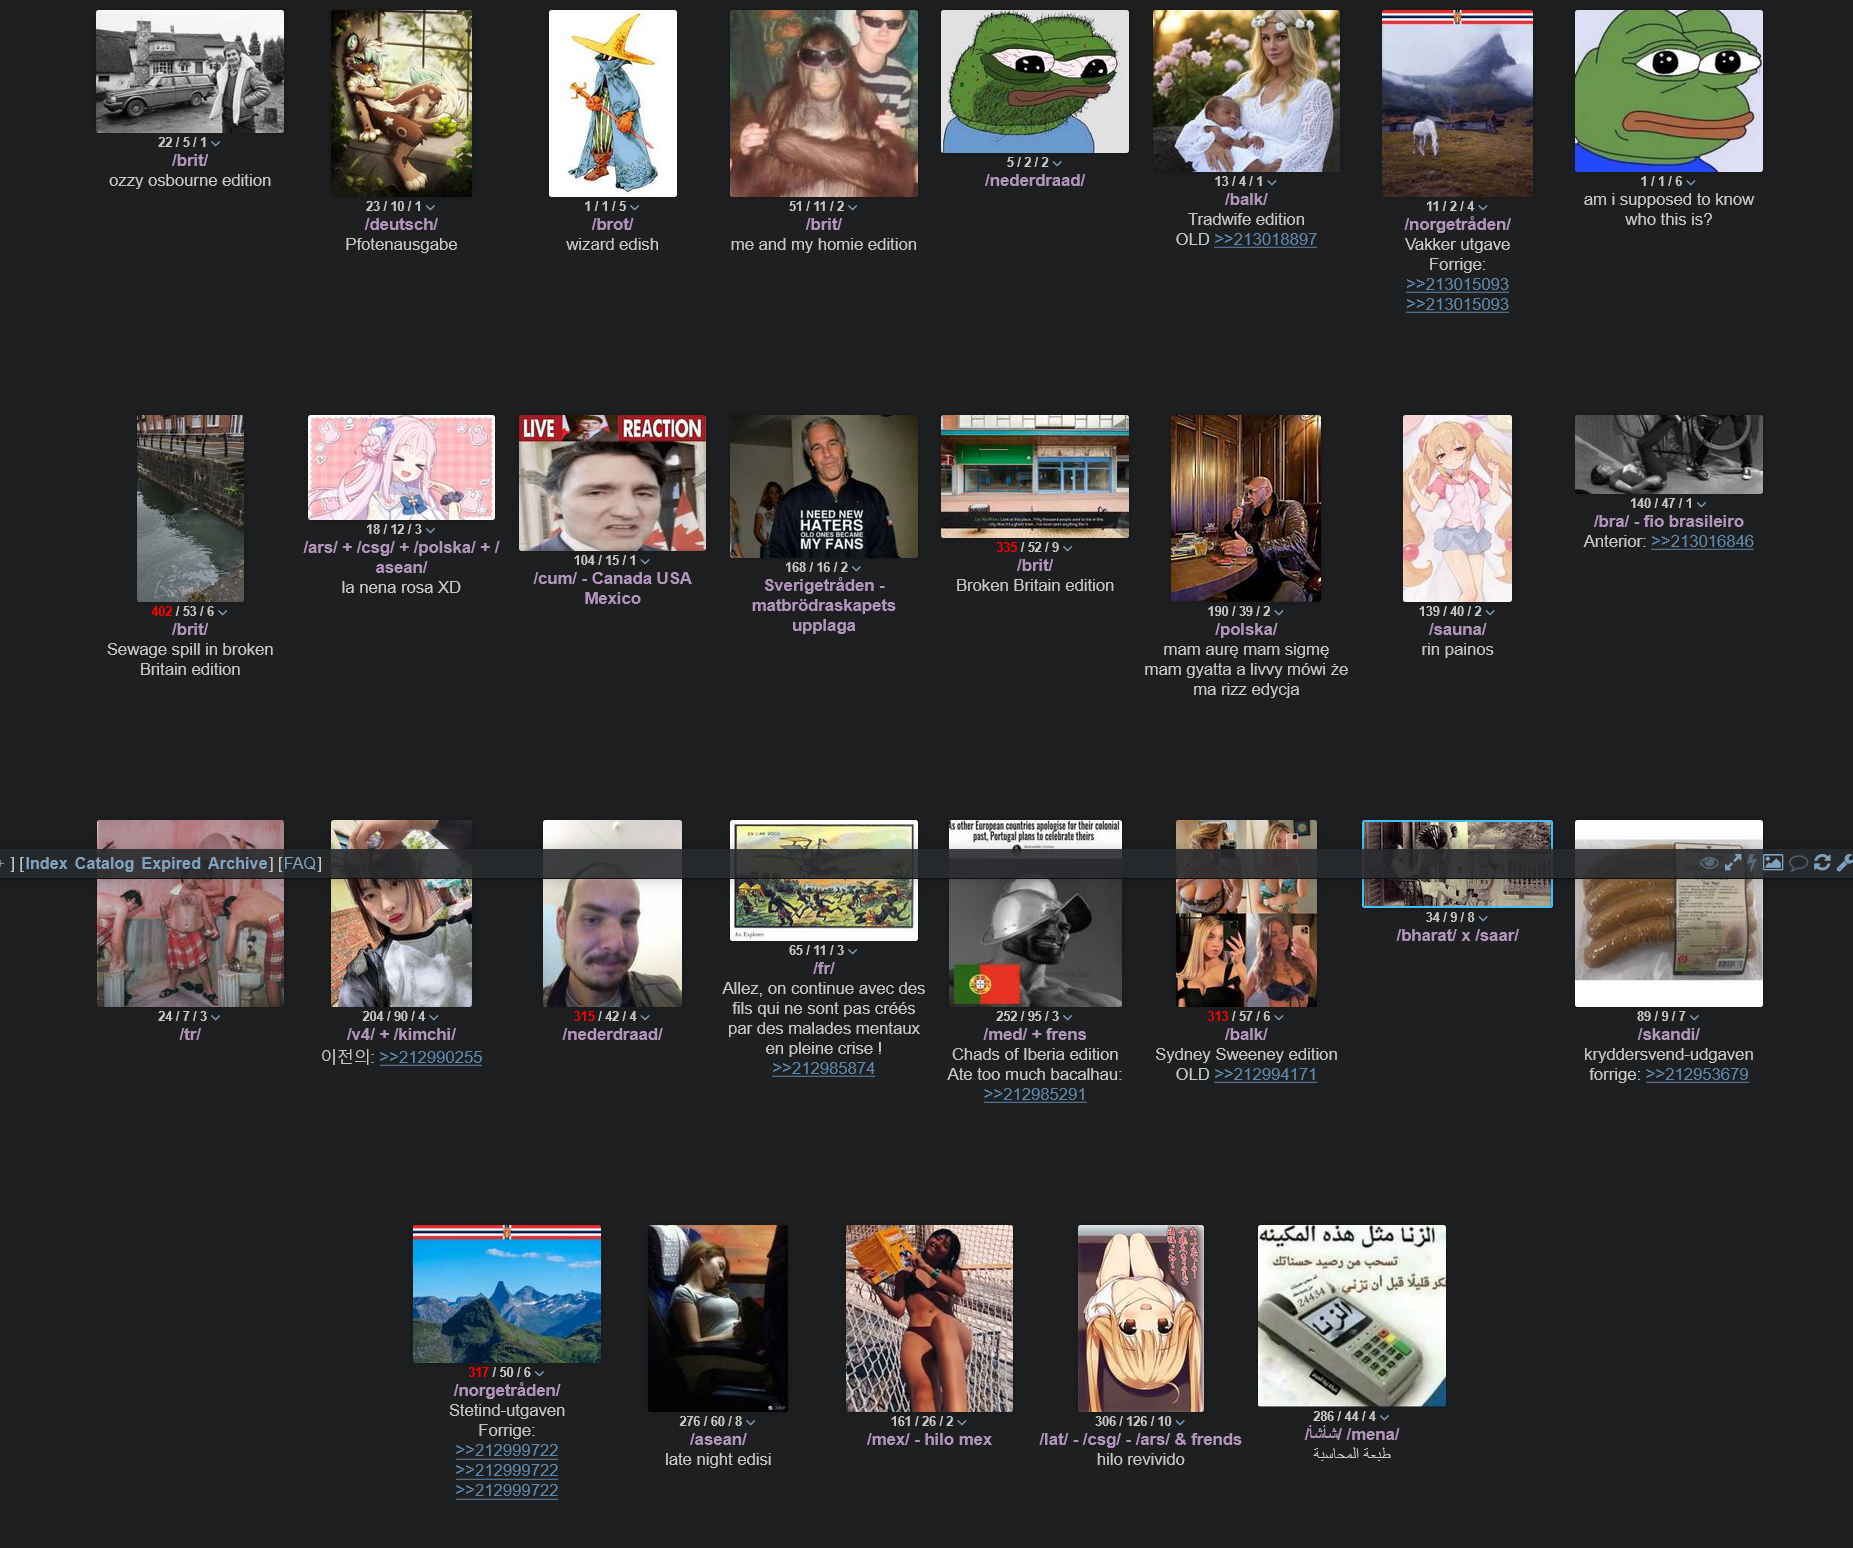Image resolution: width=1853 pixels, height=1548 pixels.
Task: Open the Stetind-utgaven mountain thumbnail
Action: click(506, 1294)
